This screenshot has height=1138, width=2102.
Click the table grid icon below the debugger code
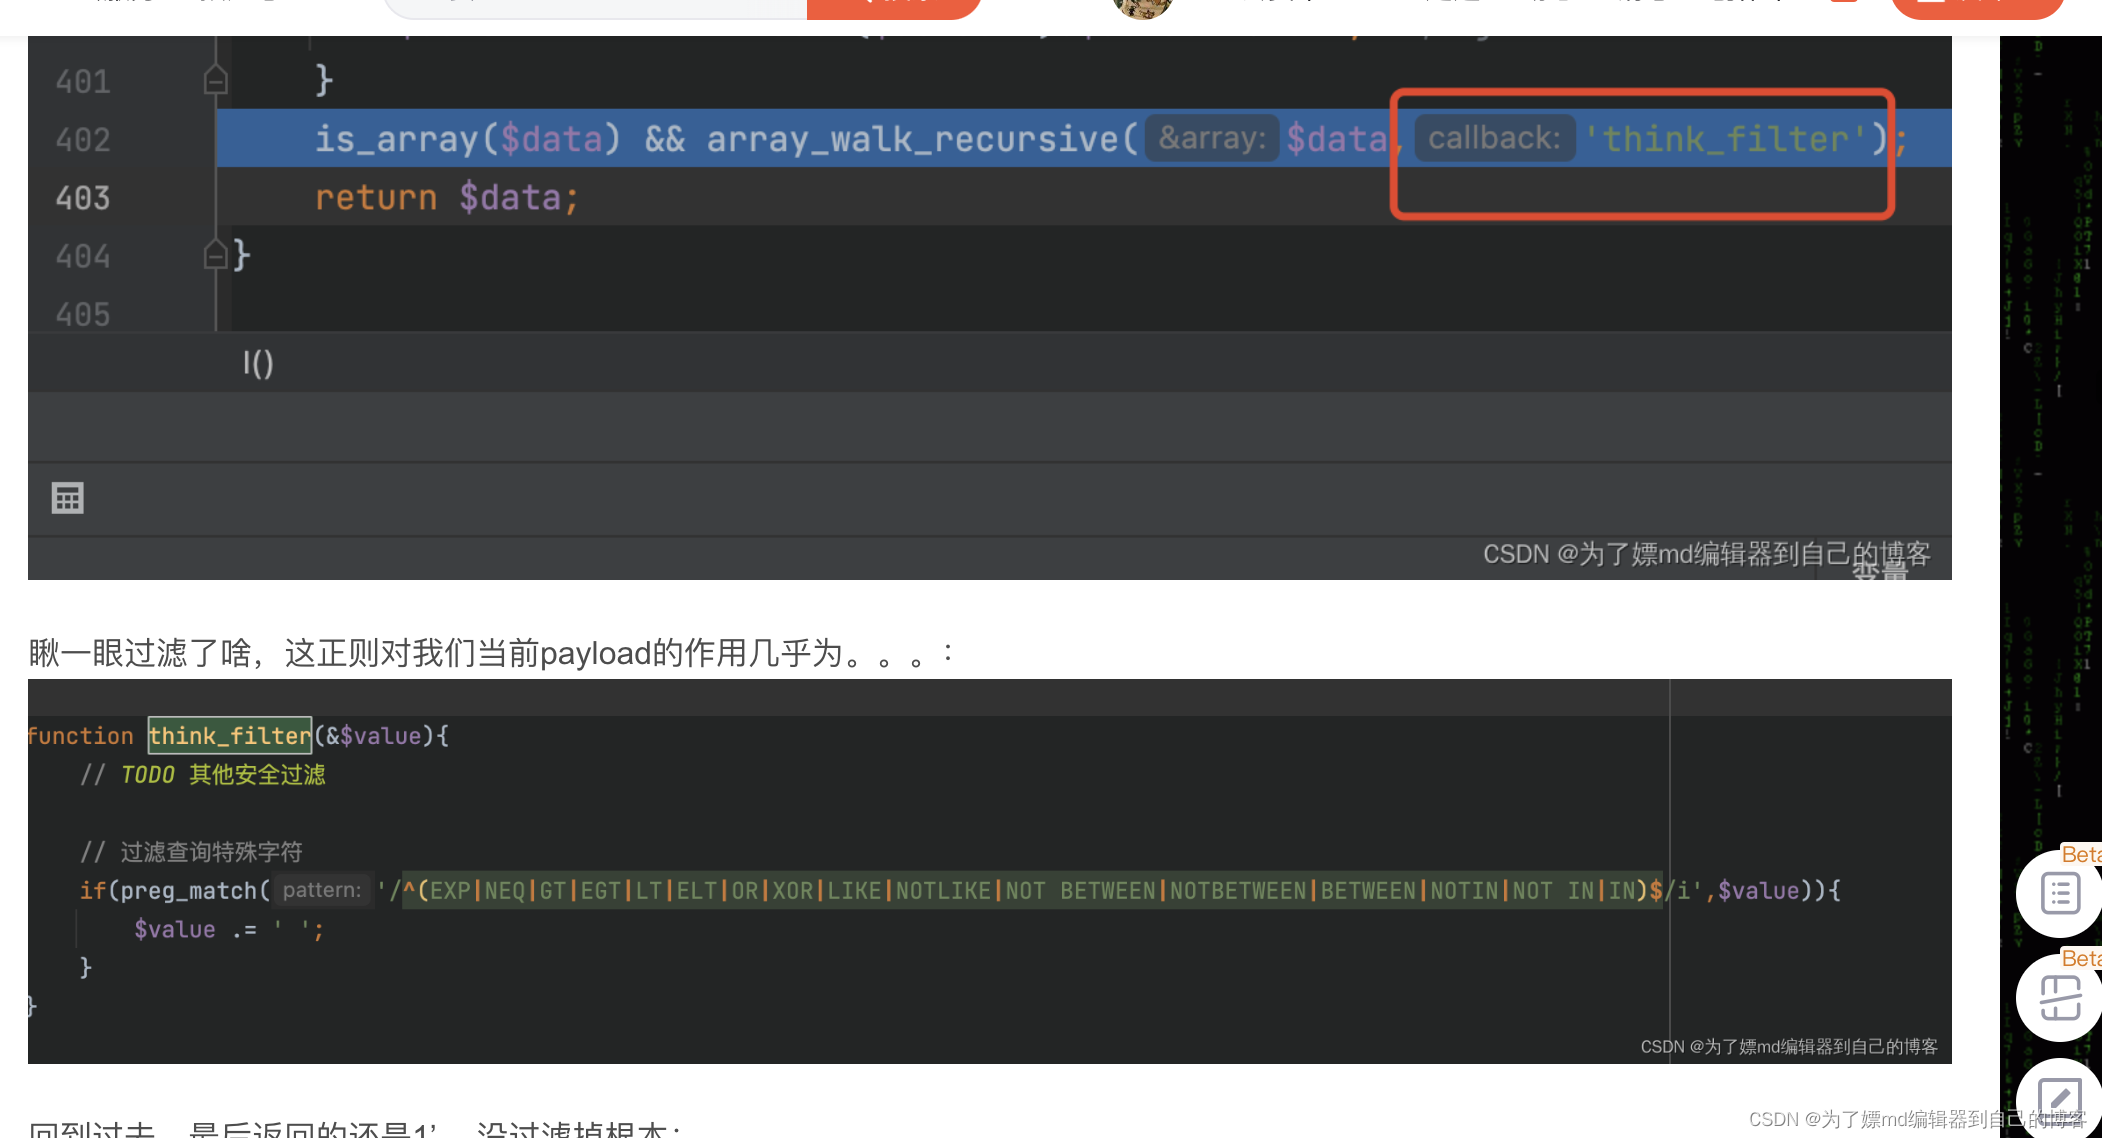click(68, 498)
